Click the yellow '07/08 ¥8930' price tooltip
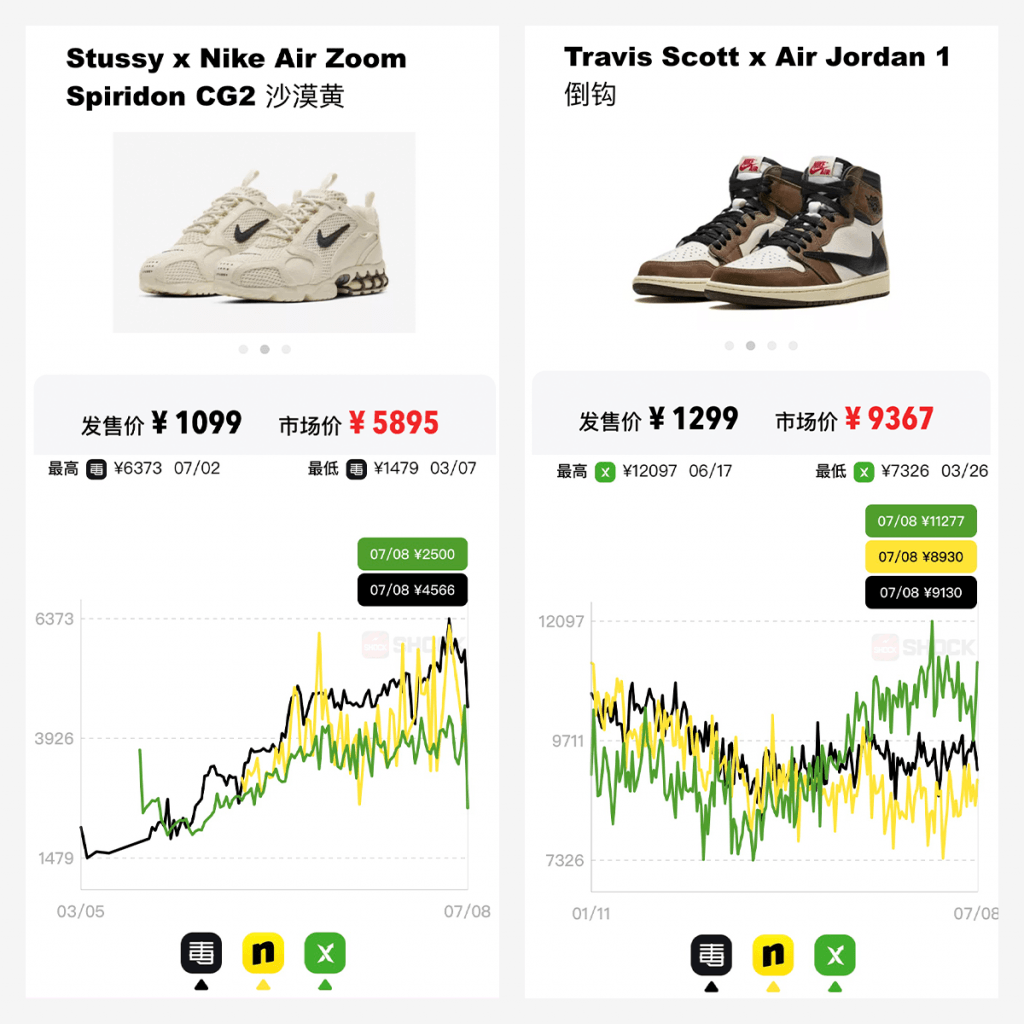 (921, 557)
